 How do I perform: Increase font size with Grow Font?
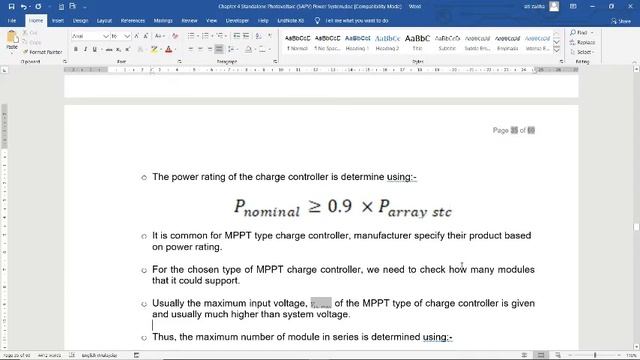click(137, 36)
